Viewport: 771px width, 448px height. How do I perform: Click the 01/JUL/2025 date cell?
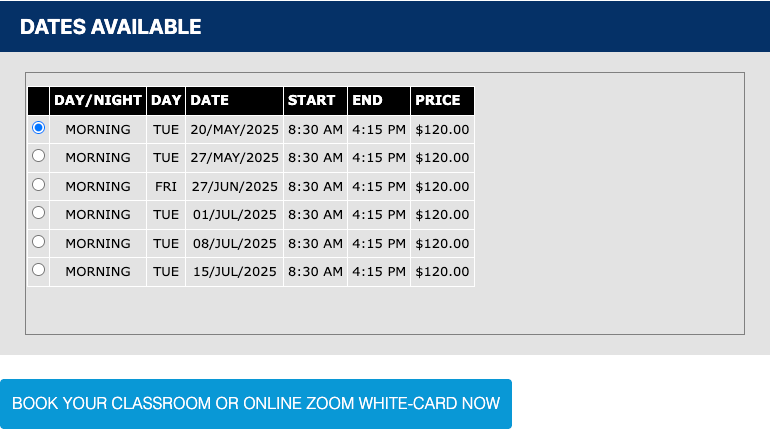tap(234, 214)
